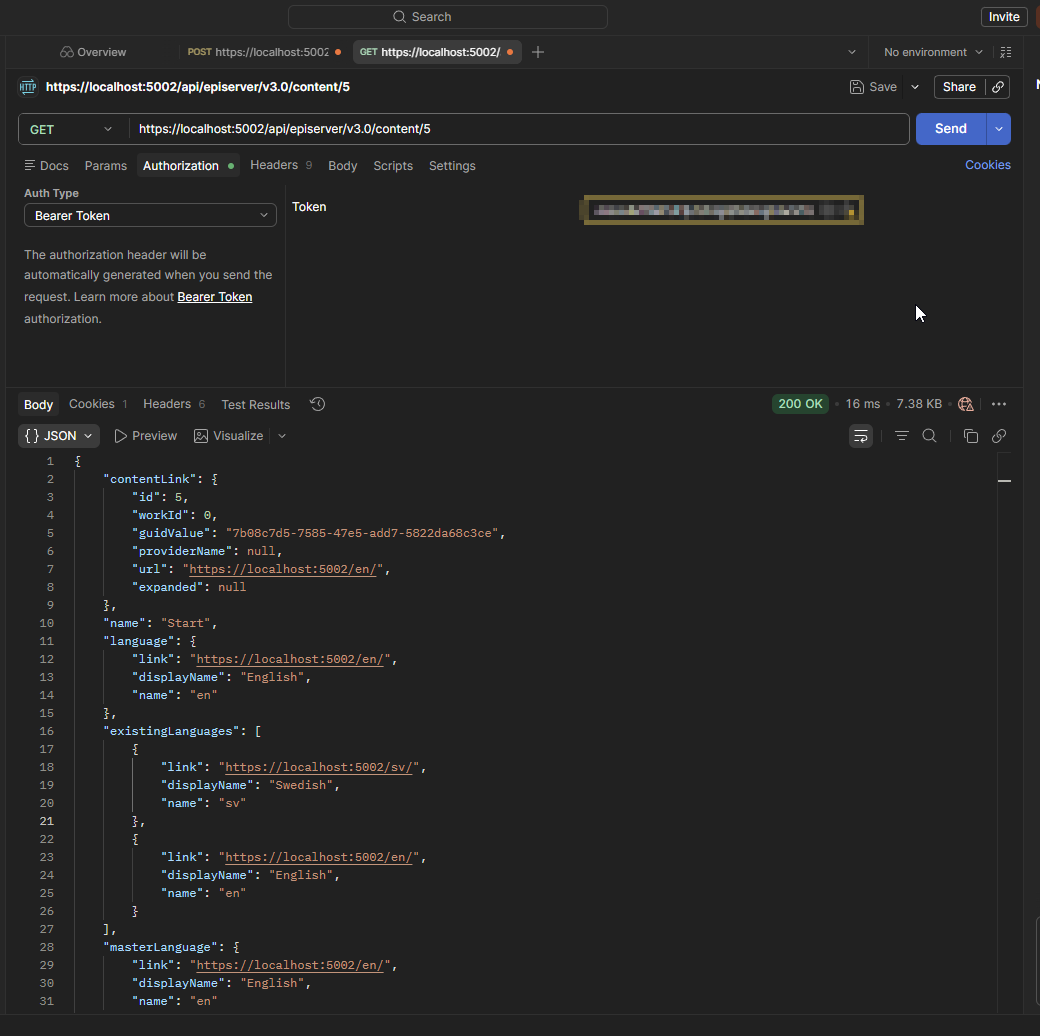This screenshot has height=1036, width=1040.
Task: Open the JSON format dropdown
Action: coord(58,436)
